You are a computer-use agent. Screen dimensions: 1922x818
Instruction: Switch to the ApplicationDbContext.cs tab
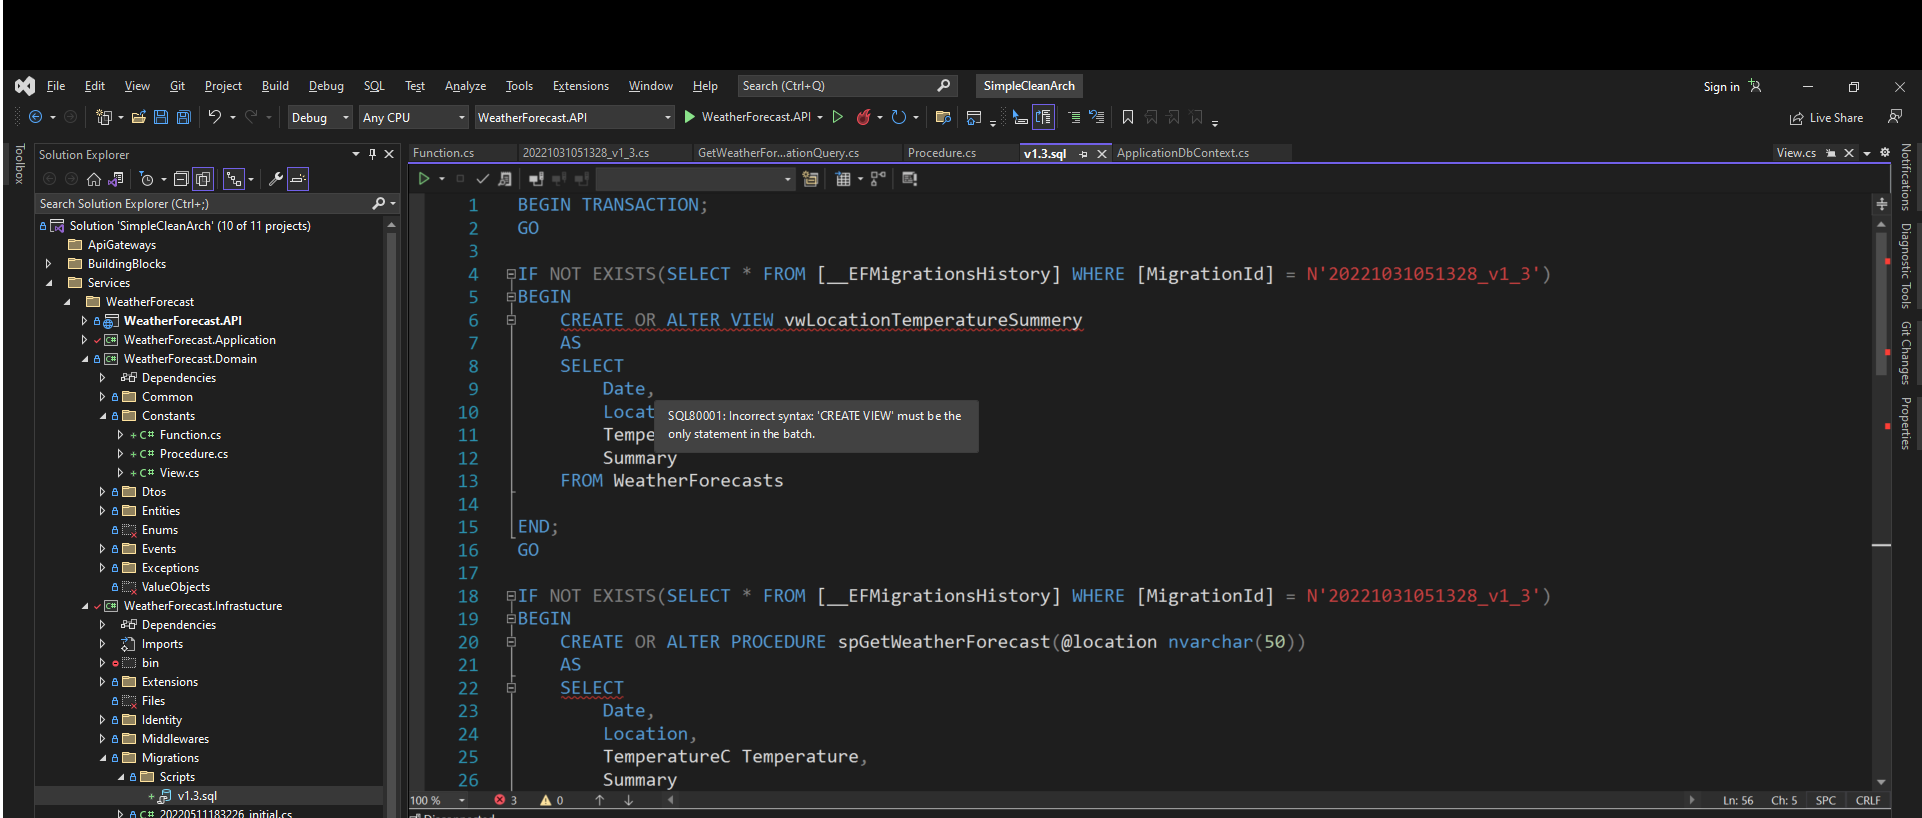[1182, 153]
